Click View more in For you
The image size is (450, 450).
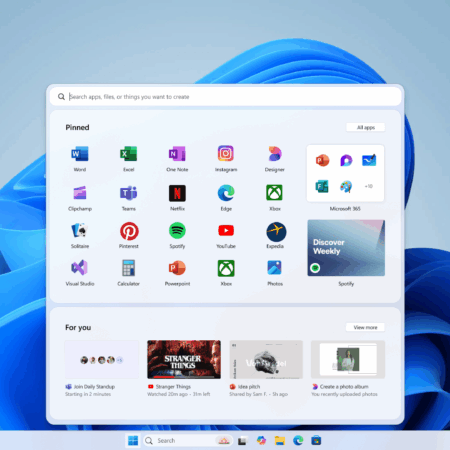tap(365, 328)
